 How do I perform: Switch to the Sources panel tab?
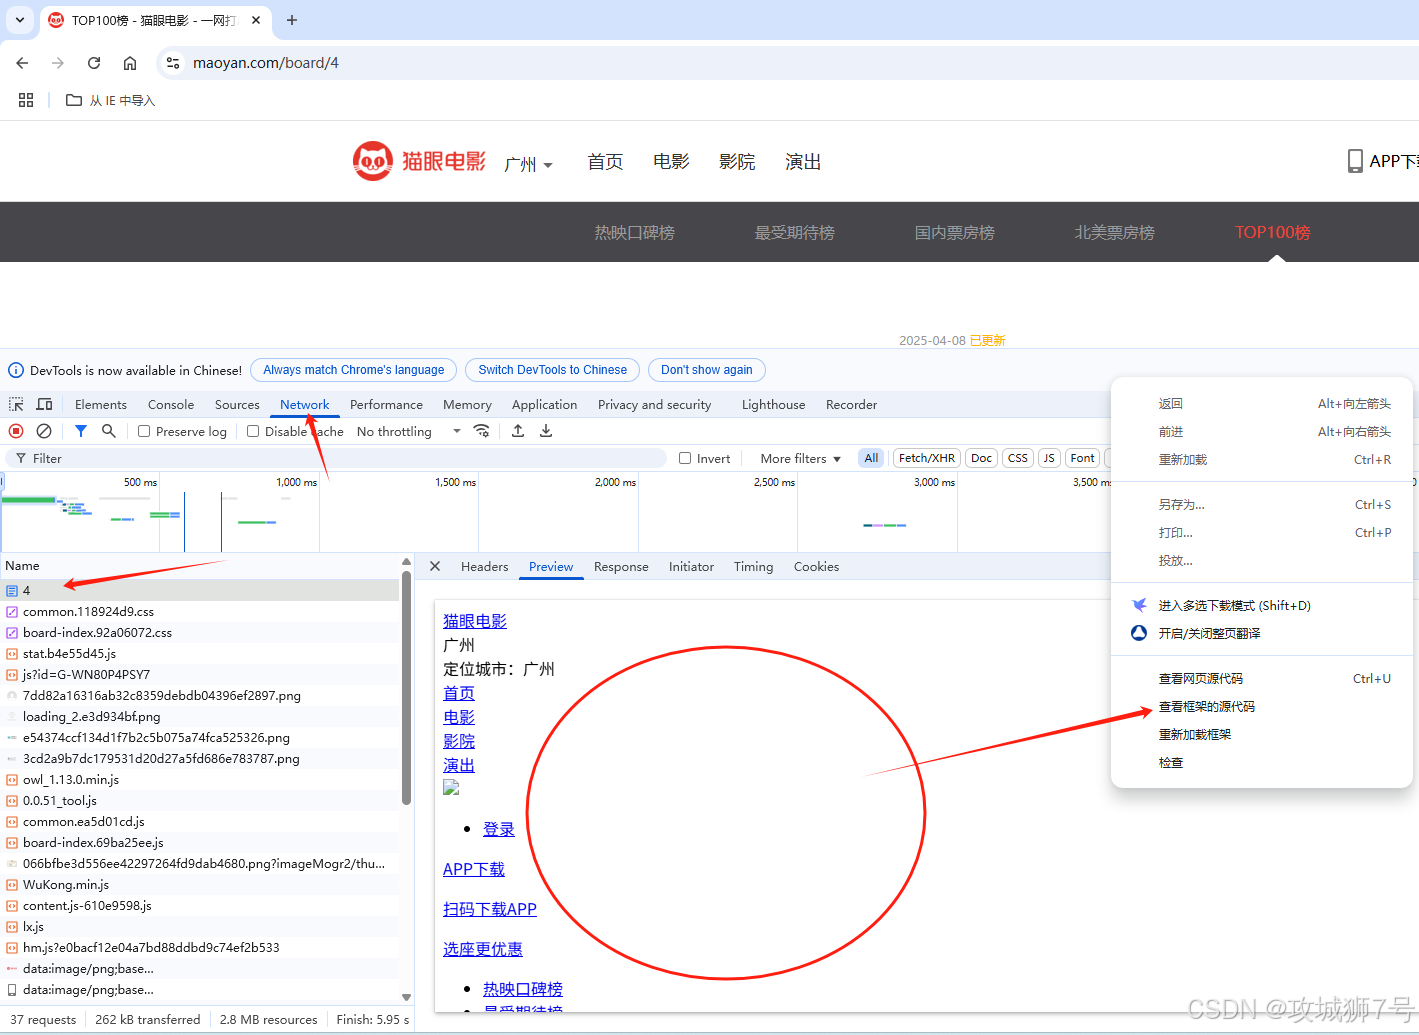click(237, 404)
